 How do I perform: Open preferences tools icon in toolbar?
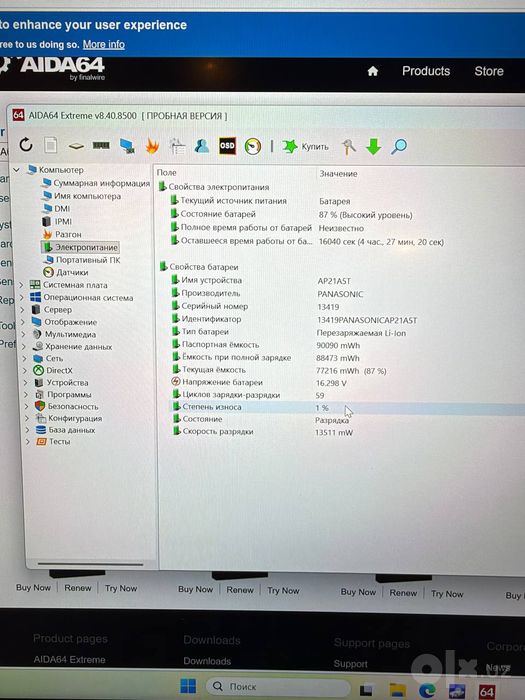pos(349,146)
